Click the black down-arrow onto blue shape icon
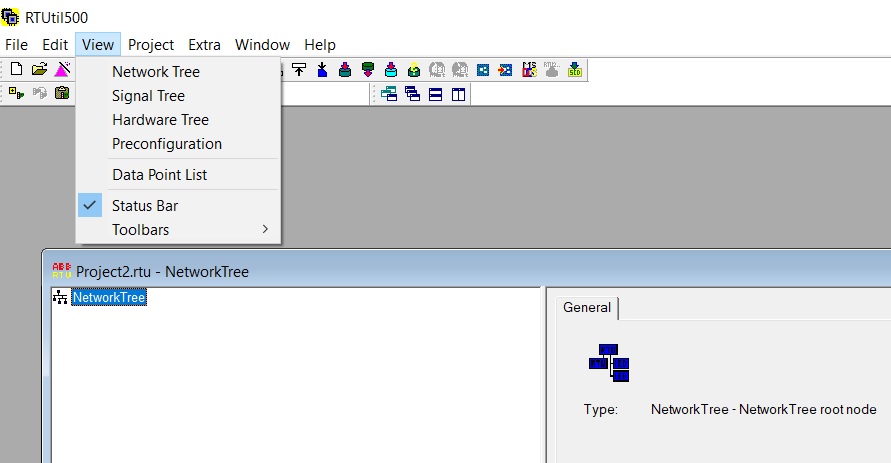 point(322,70)
